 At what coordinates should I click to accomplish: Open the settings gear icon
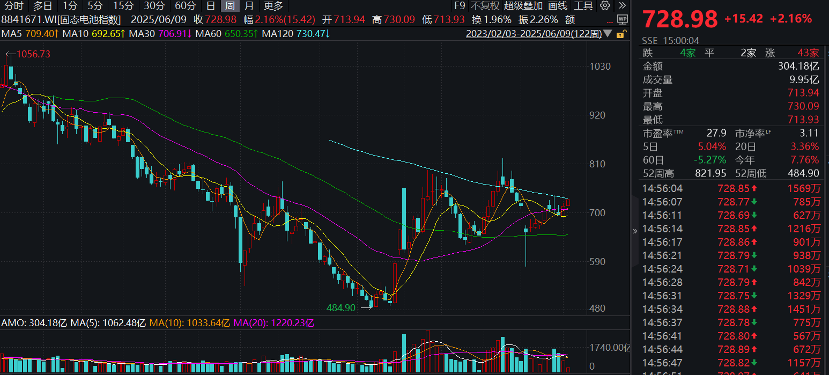(605, 6)
